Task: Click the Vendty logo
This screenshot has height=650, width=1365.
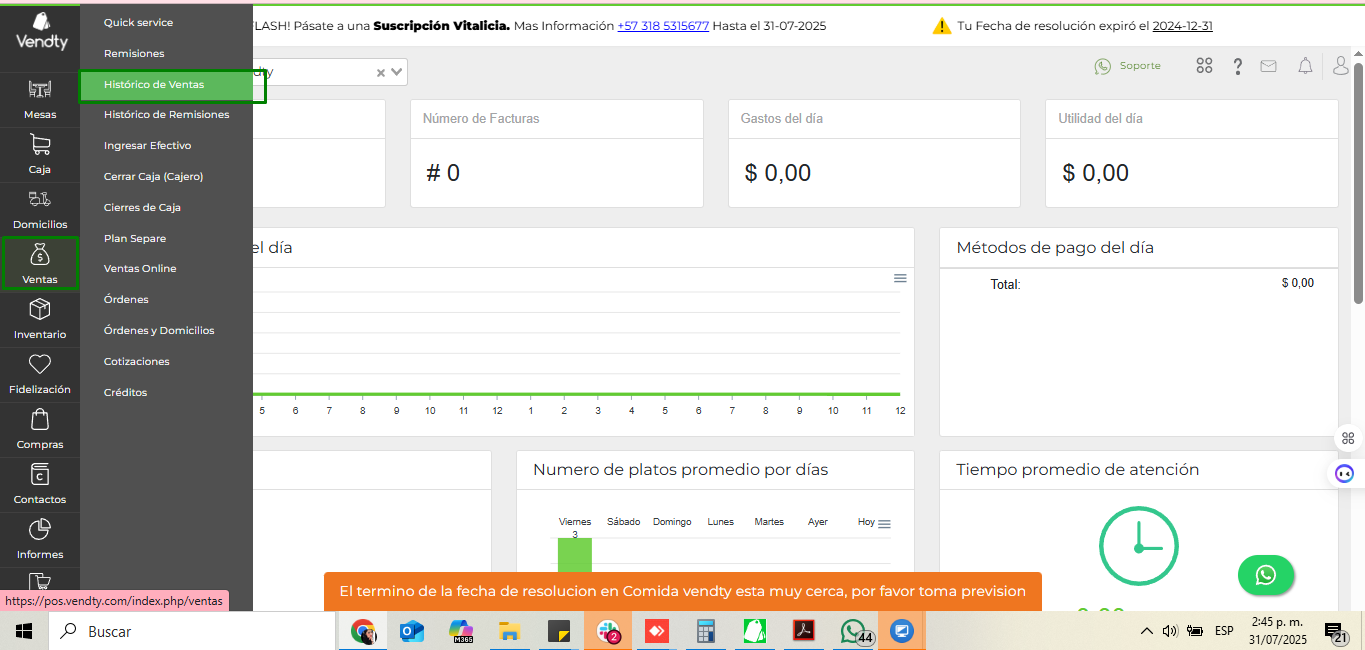Action: click(x=40, y=31)
